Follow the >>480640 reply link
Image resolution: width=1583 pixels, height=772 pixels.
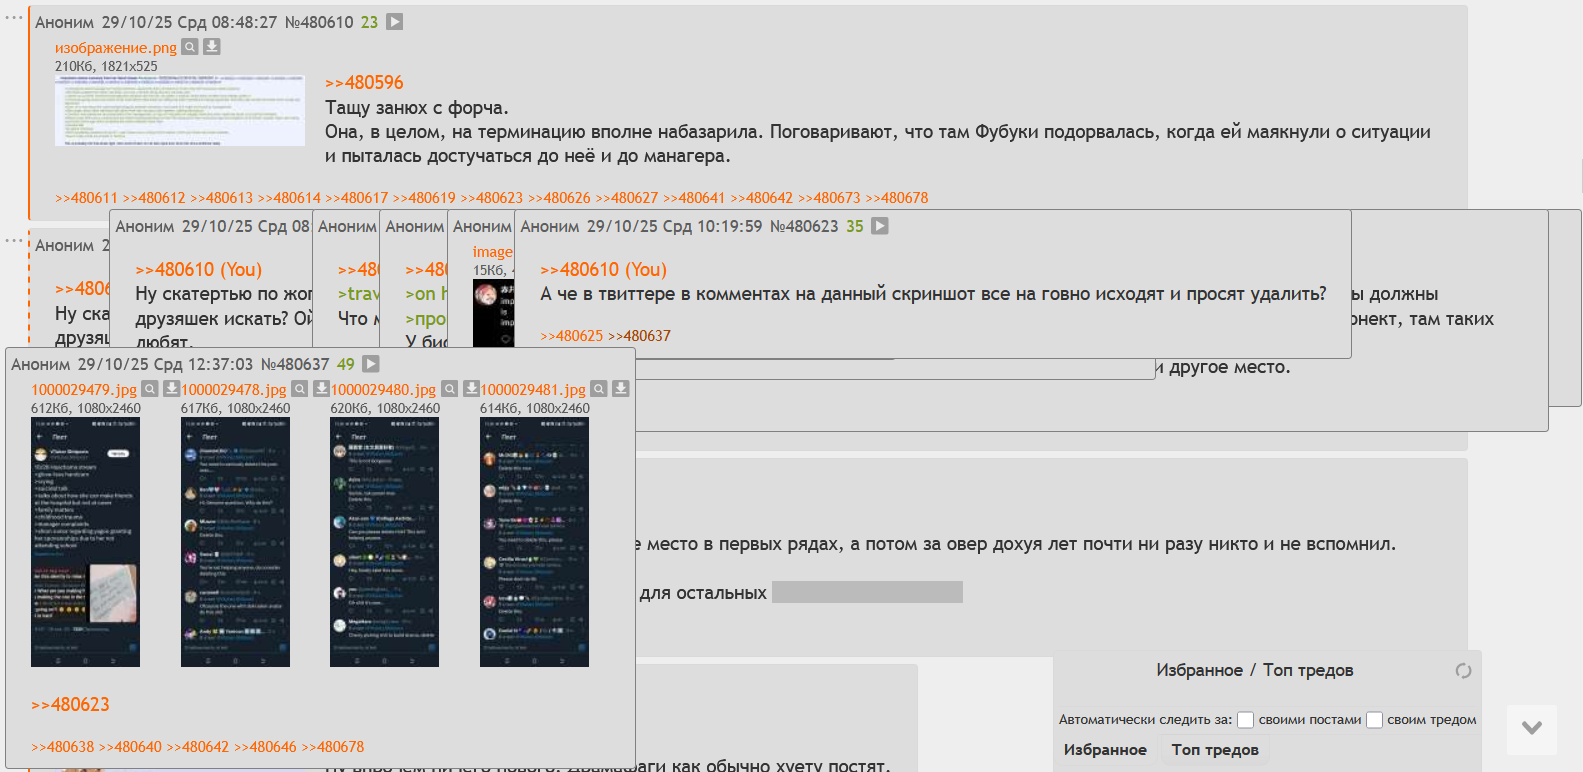click(130, 747)
